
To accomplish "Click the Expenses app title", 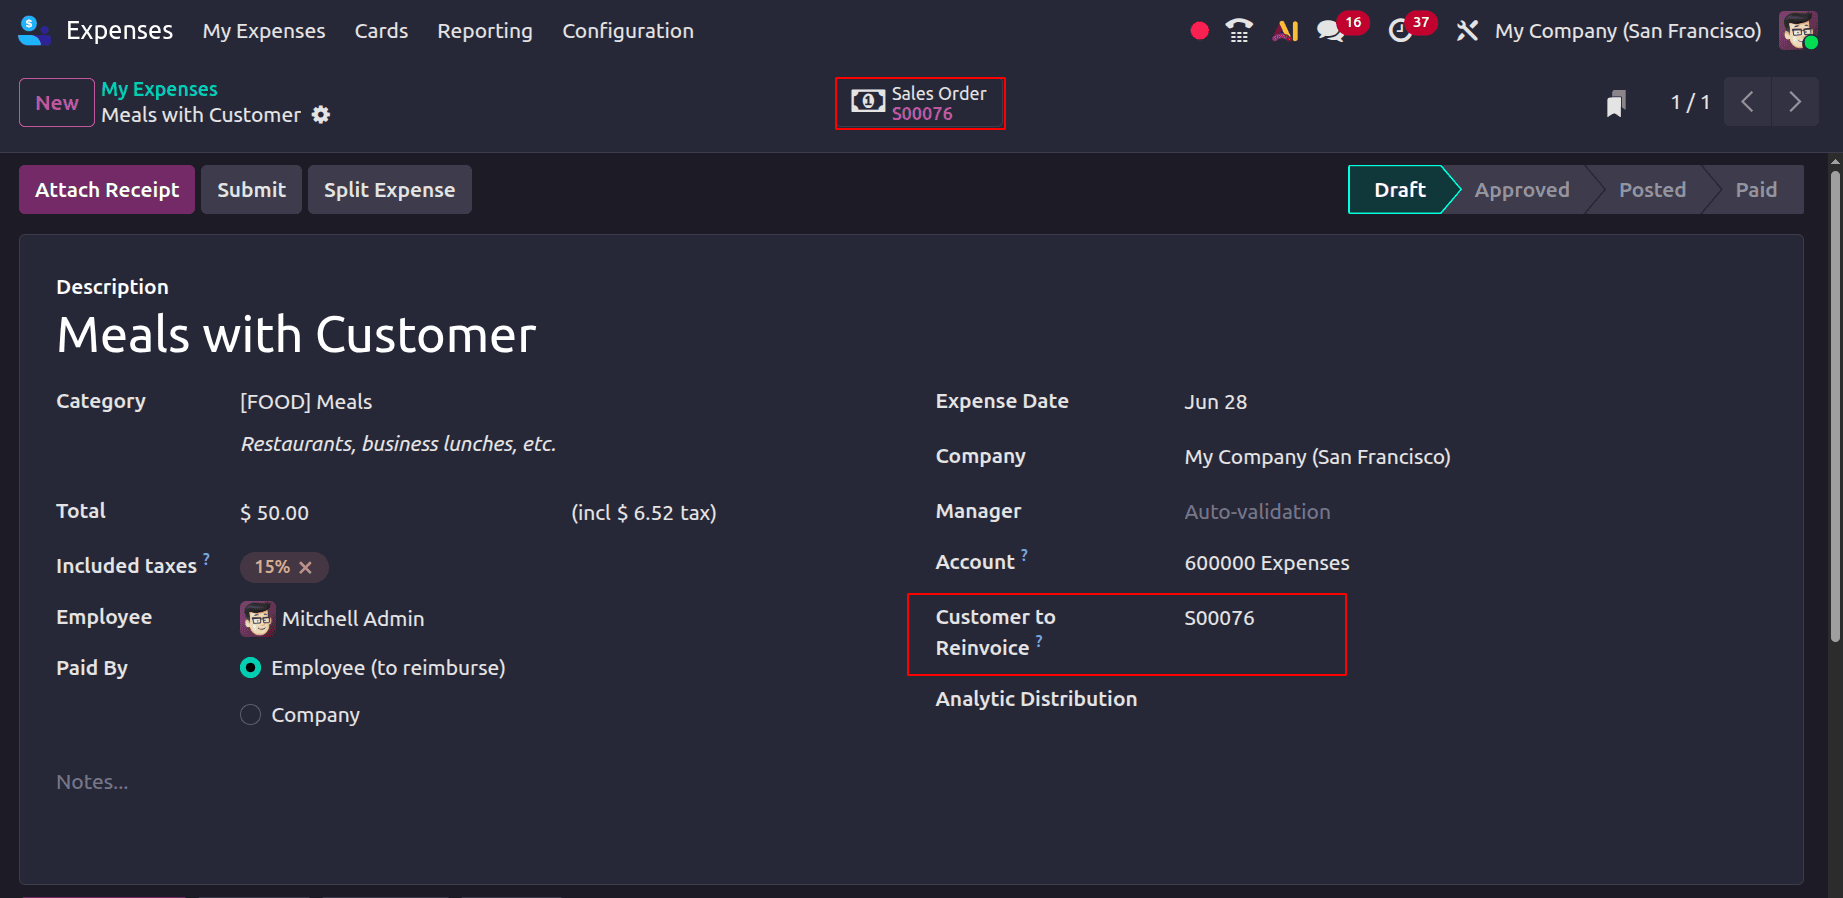I will 119,31.
